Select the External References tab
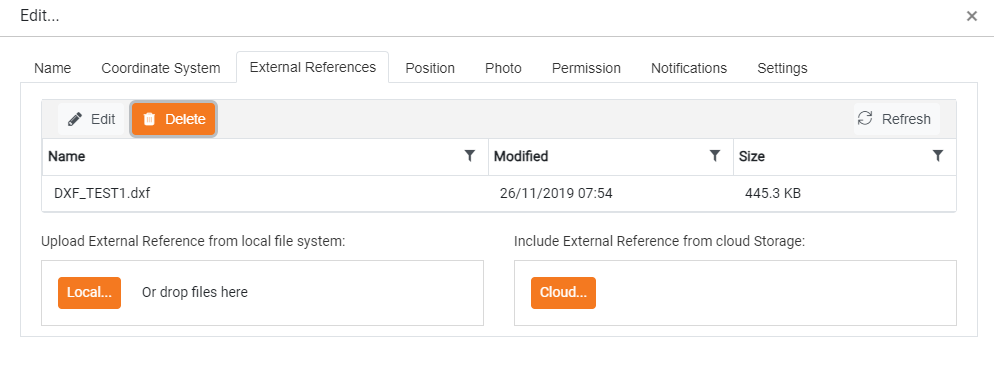The image size is (994, 371). [313, 67]
